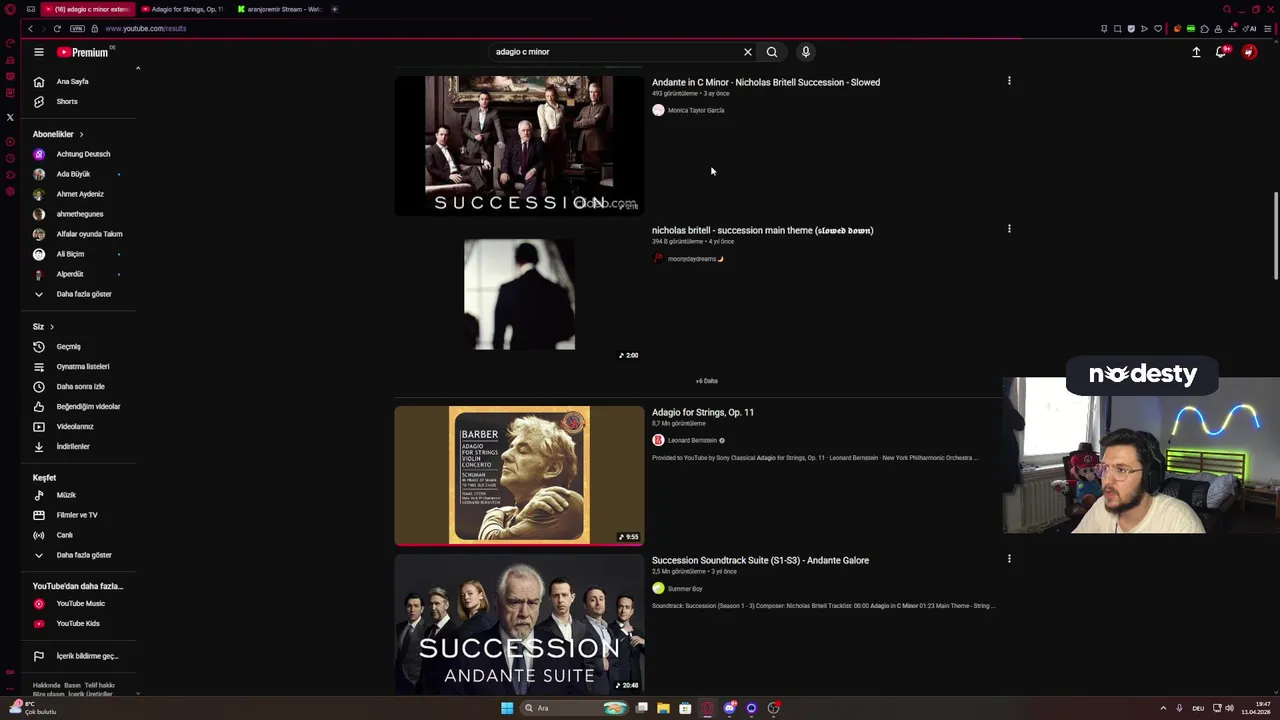1280x720 pixels.
Task: Open a new browser tab with plus
Action: pyautogui.click(x=335, y=9)
